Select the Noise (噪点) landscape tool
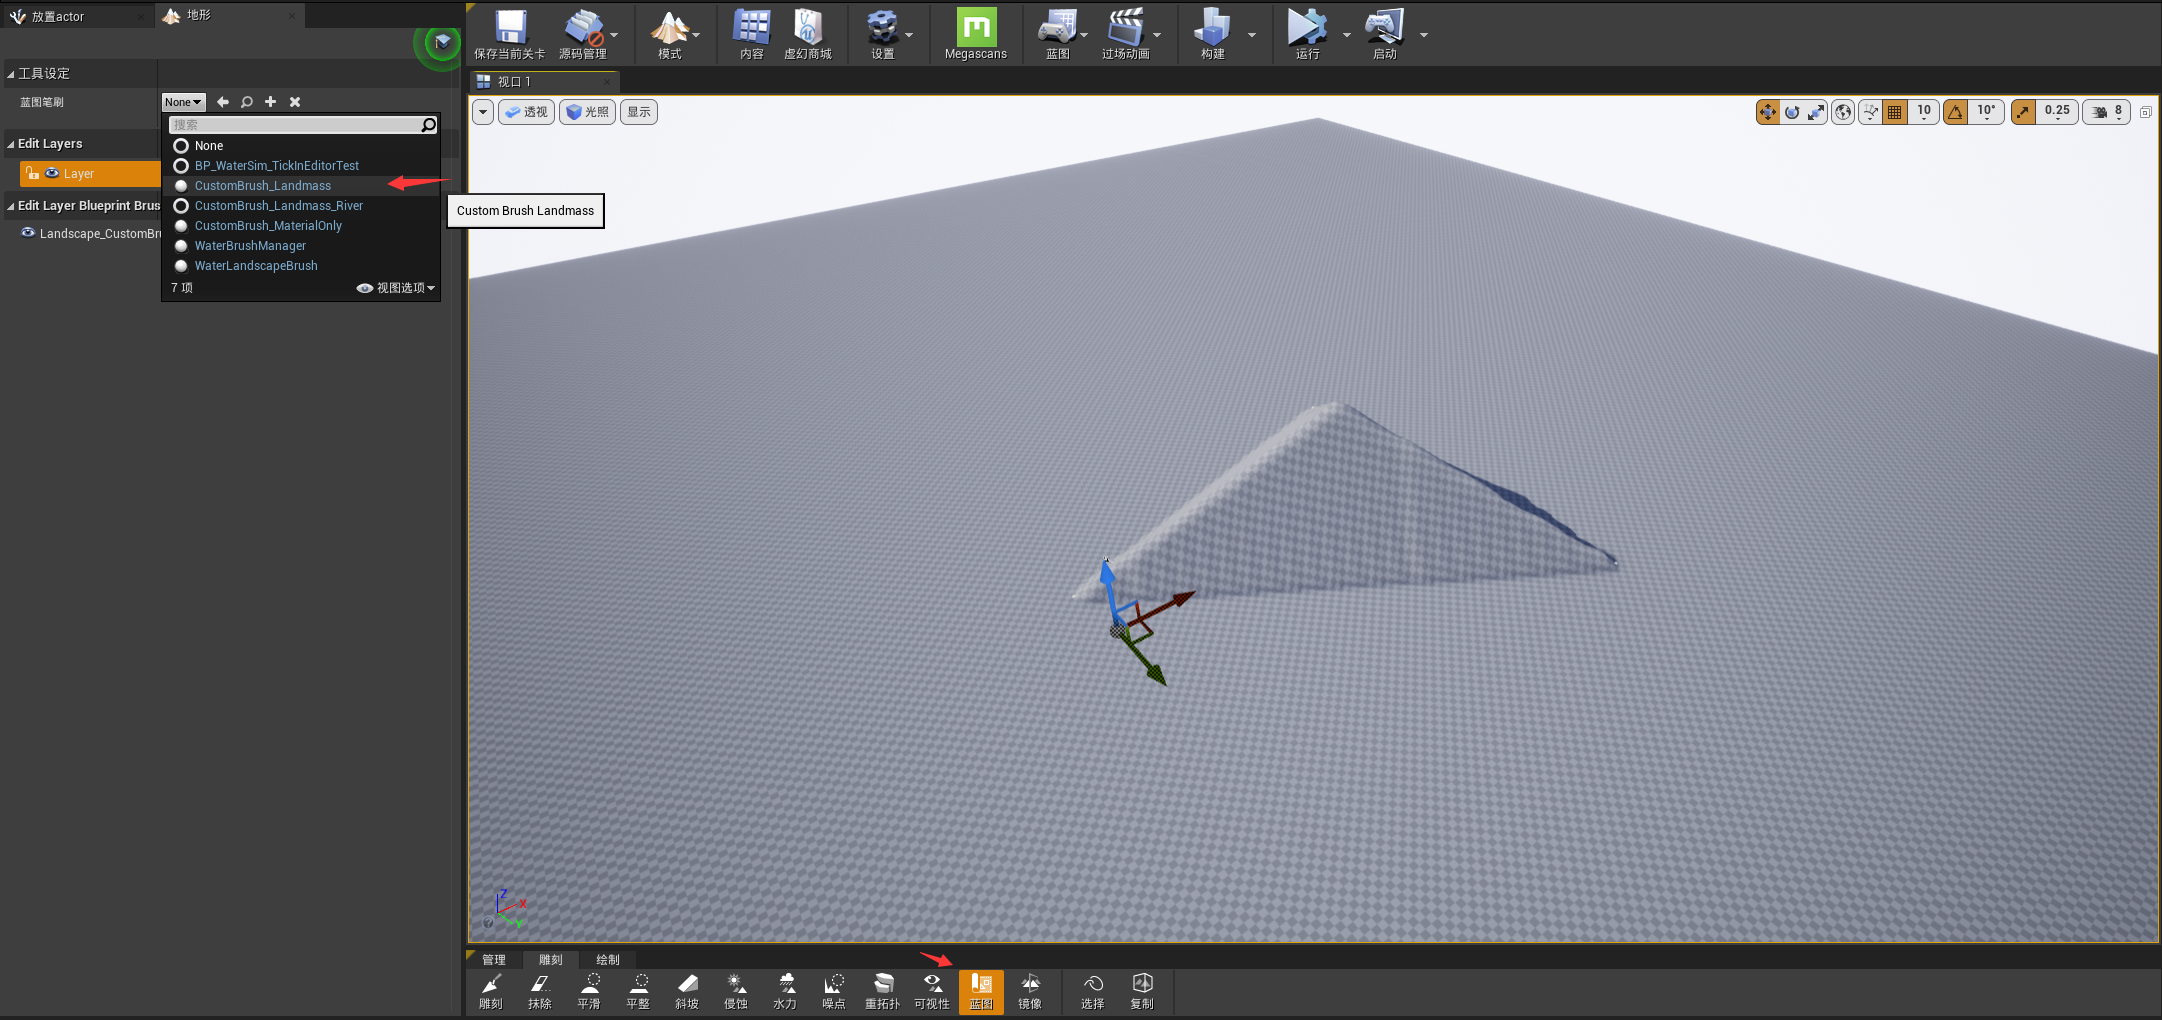Image resolution: width=2162 pixels, height=1020 pixels. (834, 992)
